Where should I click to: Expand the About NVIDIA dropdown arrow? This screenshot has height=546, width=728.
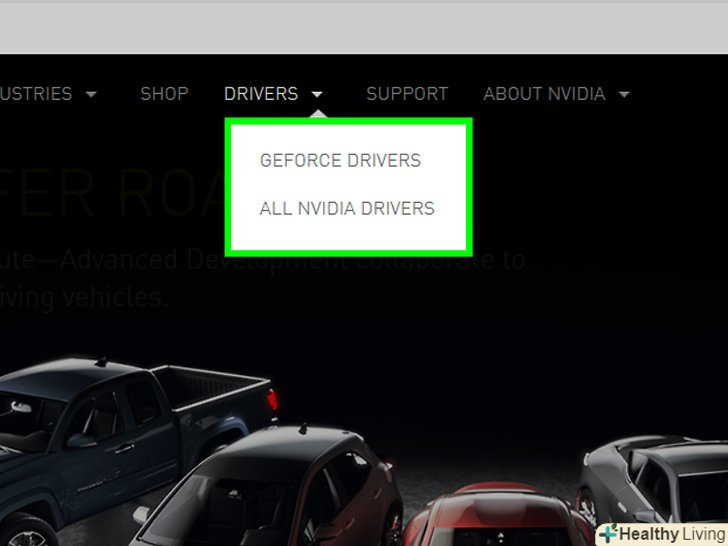(x=624, y=94)
